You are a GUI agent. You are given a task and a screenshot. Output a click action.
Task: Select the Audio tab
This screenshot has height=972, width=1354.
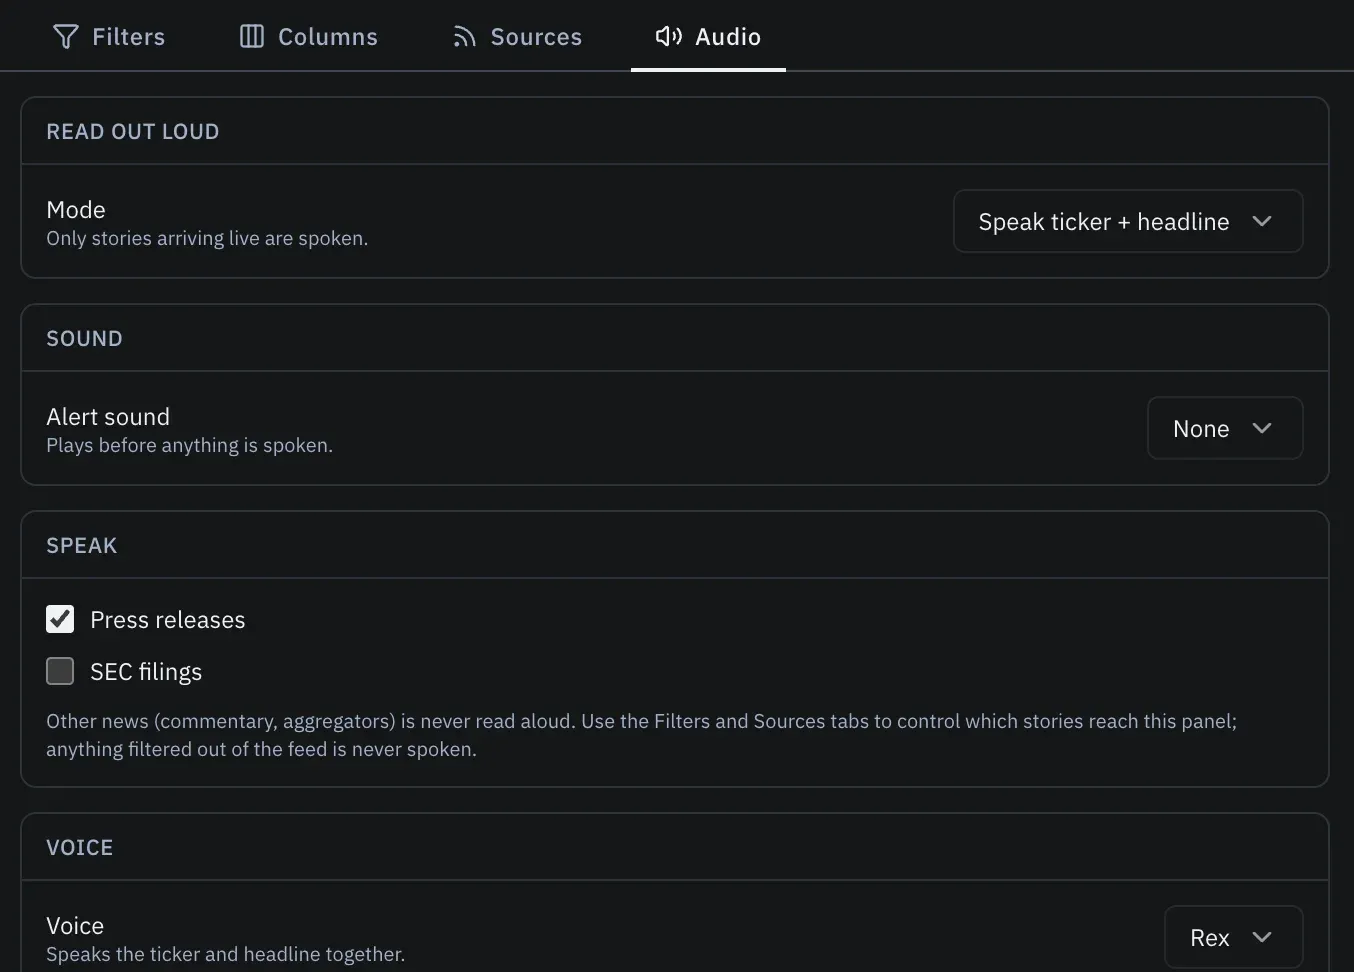708,37
